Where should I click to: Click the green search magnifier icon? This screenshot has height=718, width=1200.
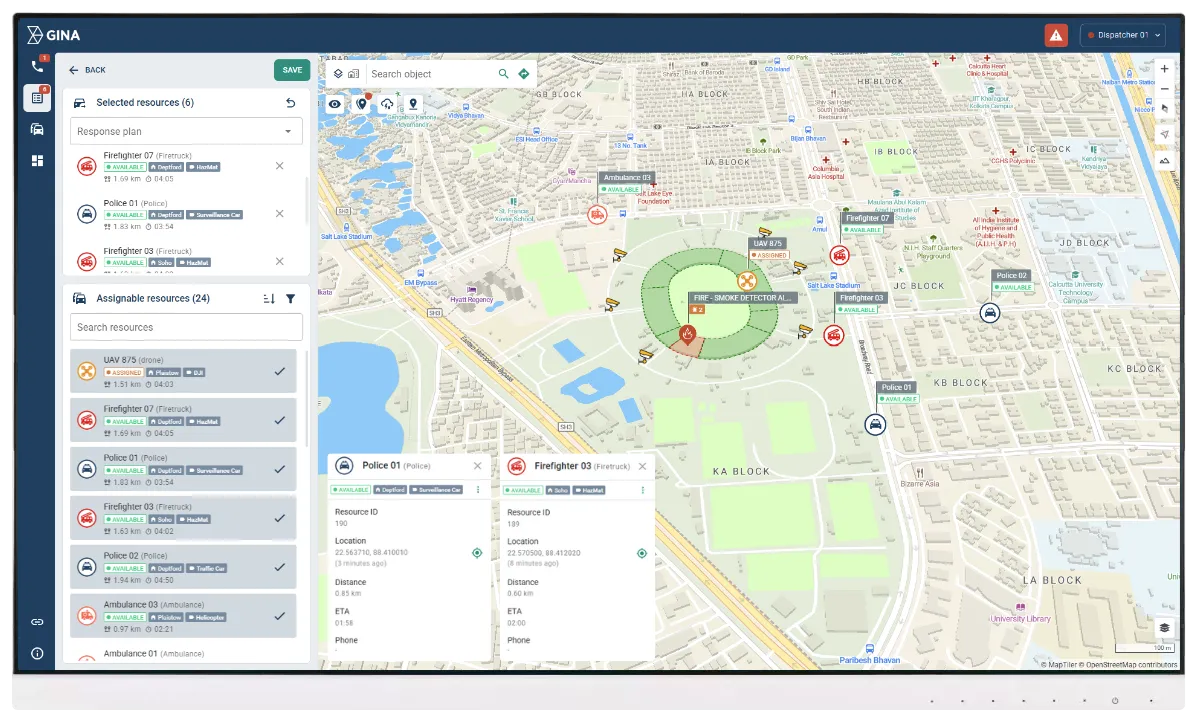coord(504,74)
